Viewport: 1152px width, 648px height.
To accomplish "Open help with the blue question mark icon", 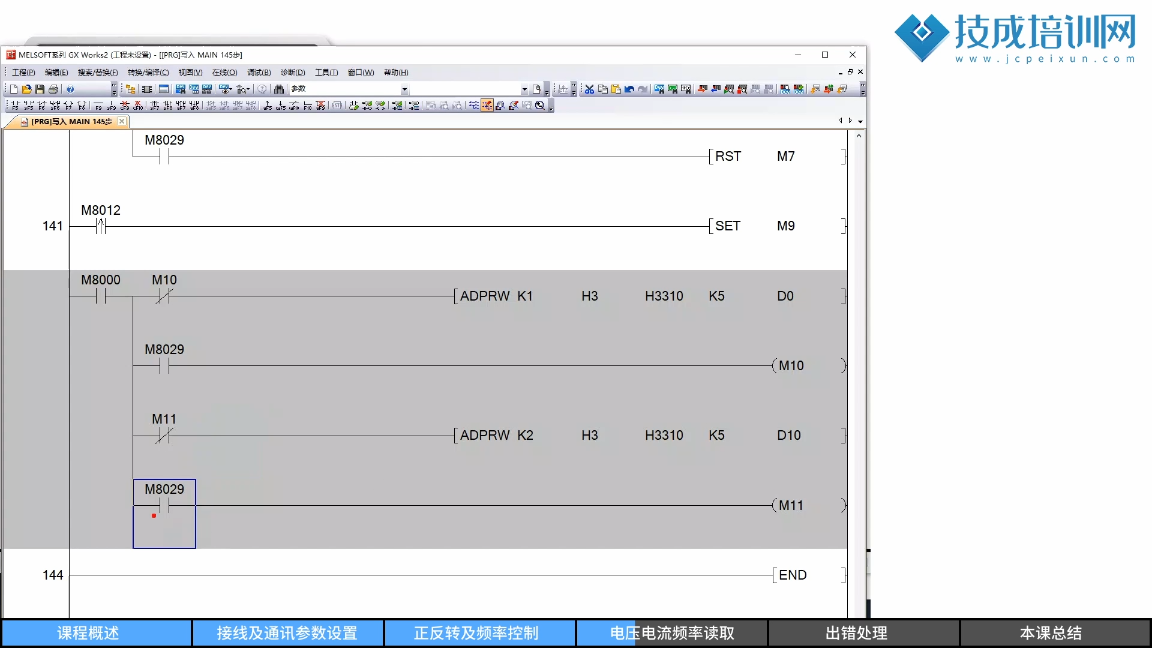I will click(71, 89).
